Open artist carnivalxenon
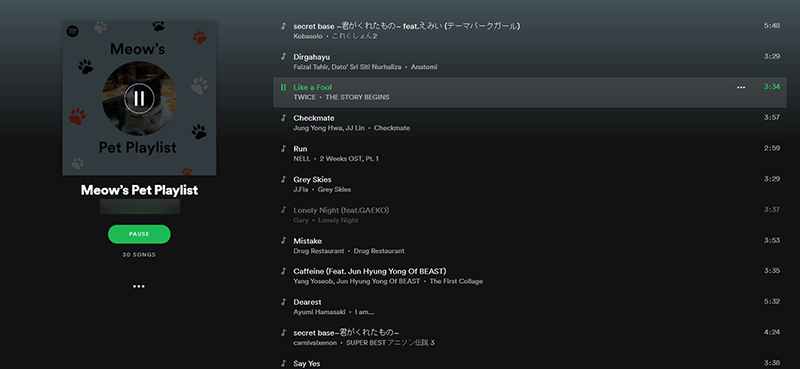This screenshot has width=800, height=369. click(315, 342)
